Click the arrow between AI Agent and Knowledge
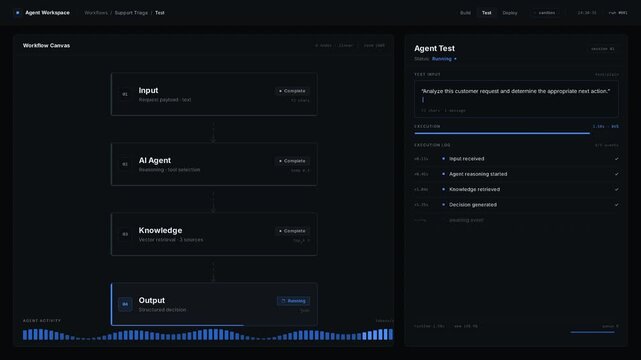This screenshot has height=360, width=641. 213,202
